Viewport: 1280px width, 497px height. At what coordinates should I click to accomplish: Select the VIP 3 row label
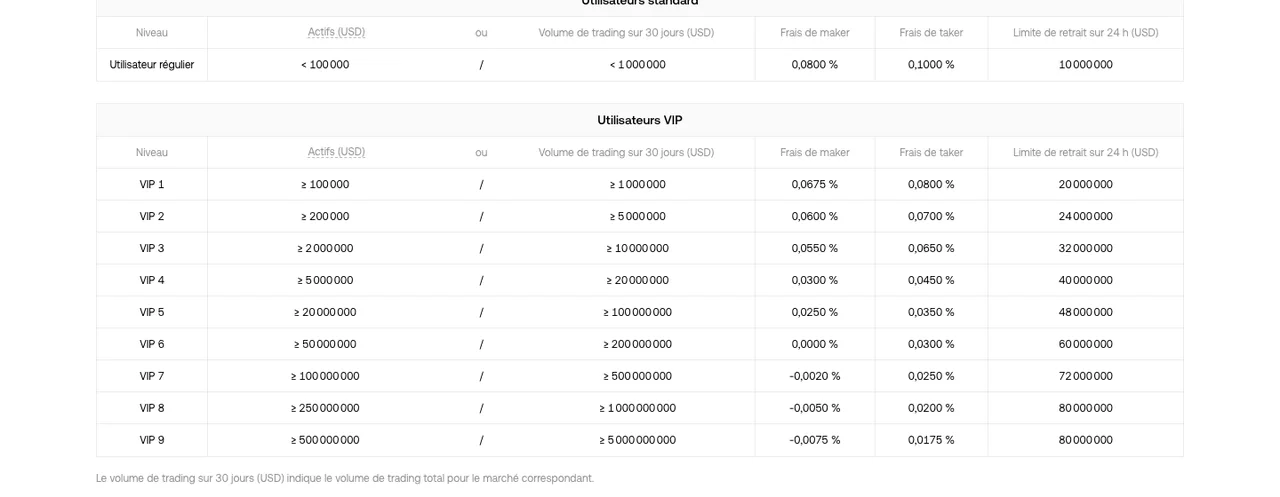point(152,248)
